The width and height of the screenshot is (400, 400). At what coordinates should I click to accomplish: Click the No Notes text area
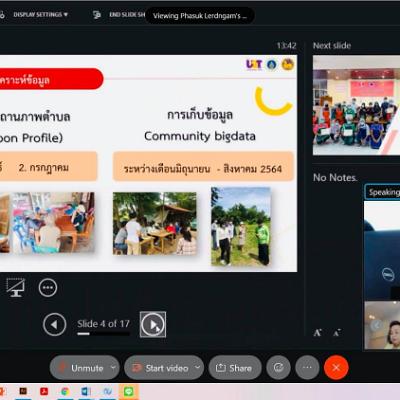pyautogui.click(x=335, y=178)
